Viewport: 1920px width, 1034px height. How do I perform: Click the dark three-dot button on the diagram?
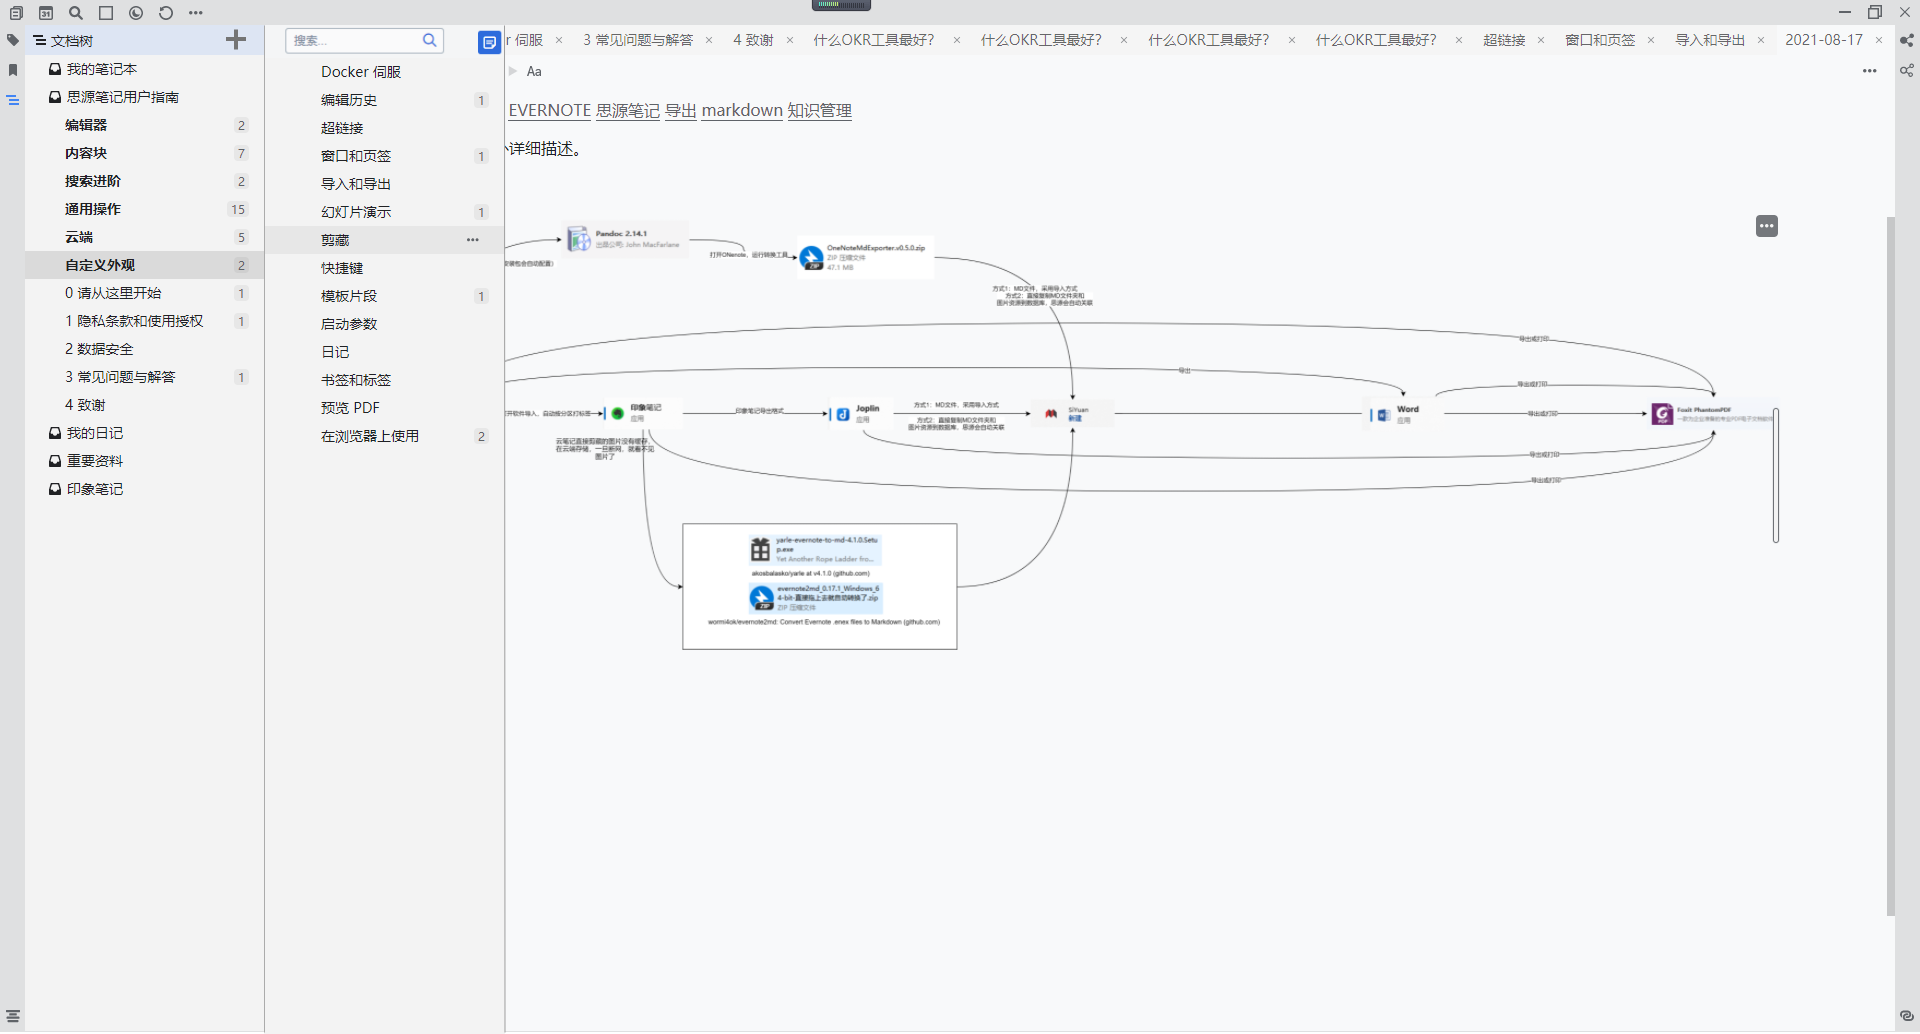pyautogui.click(x=1767, y=226)
